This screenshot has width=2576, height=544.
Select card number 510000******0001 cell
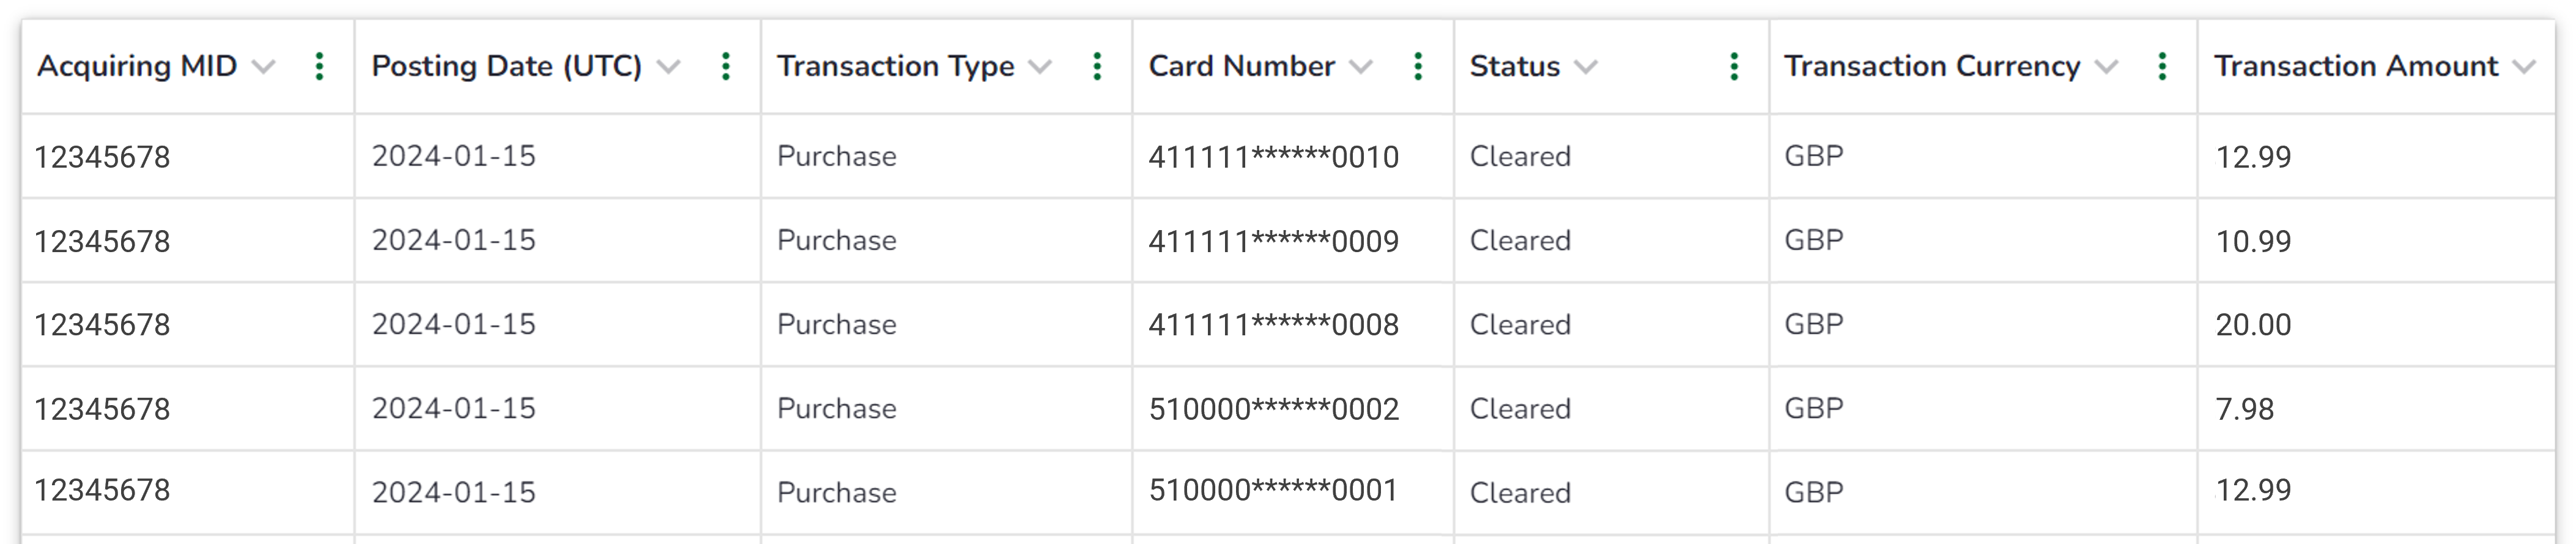(1273, 490)
